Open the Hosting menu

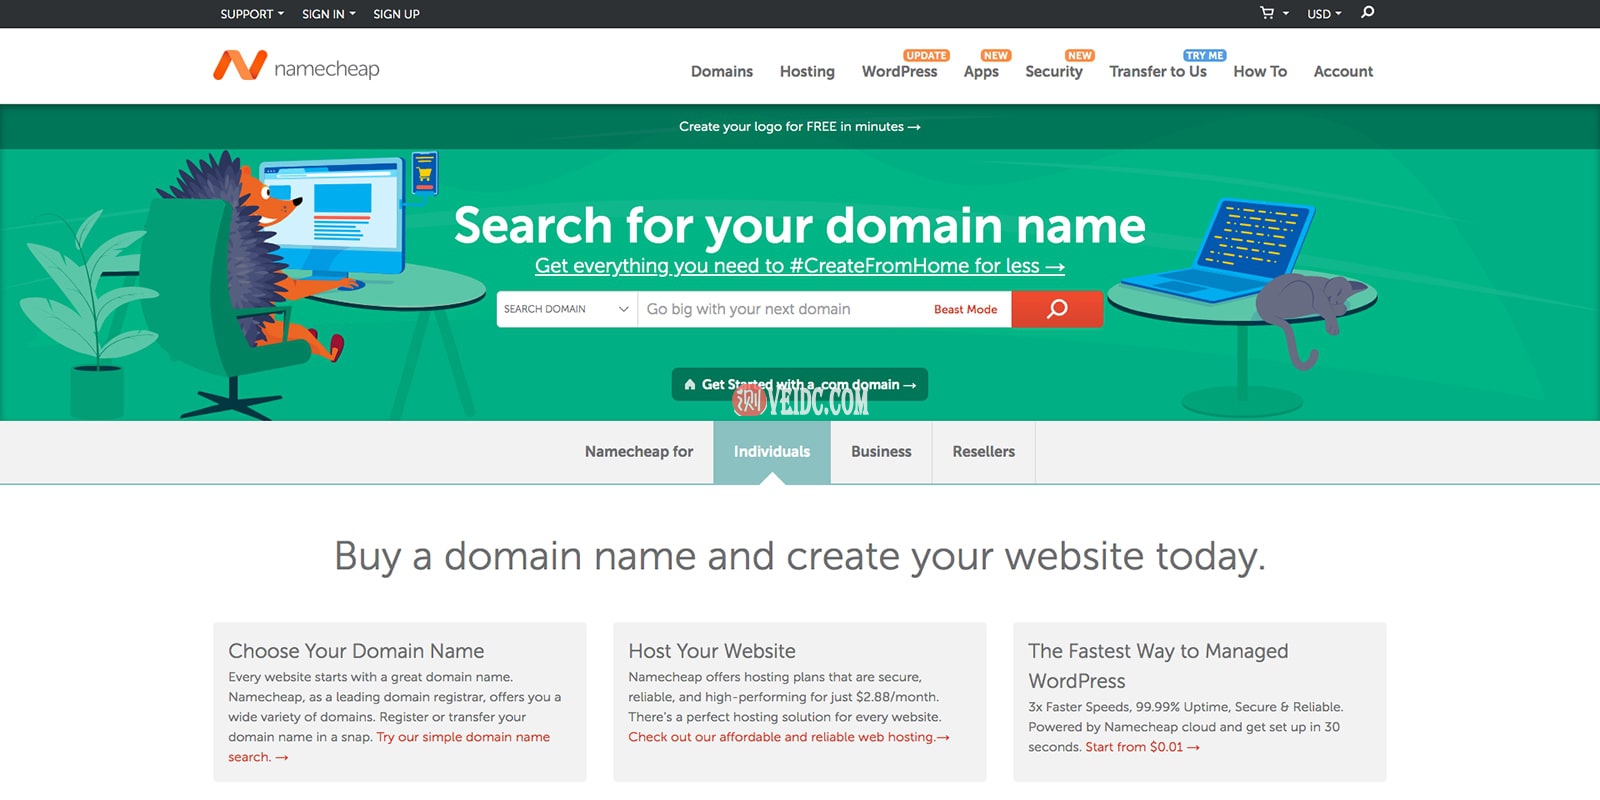807,71
